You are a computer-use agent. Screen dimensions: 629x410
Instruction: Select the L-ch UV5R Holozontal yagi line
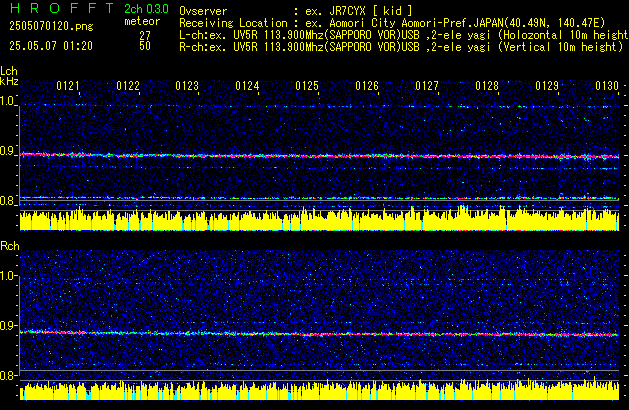[404, 35]
